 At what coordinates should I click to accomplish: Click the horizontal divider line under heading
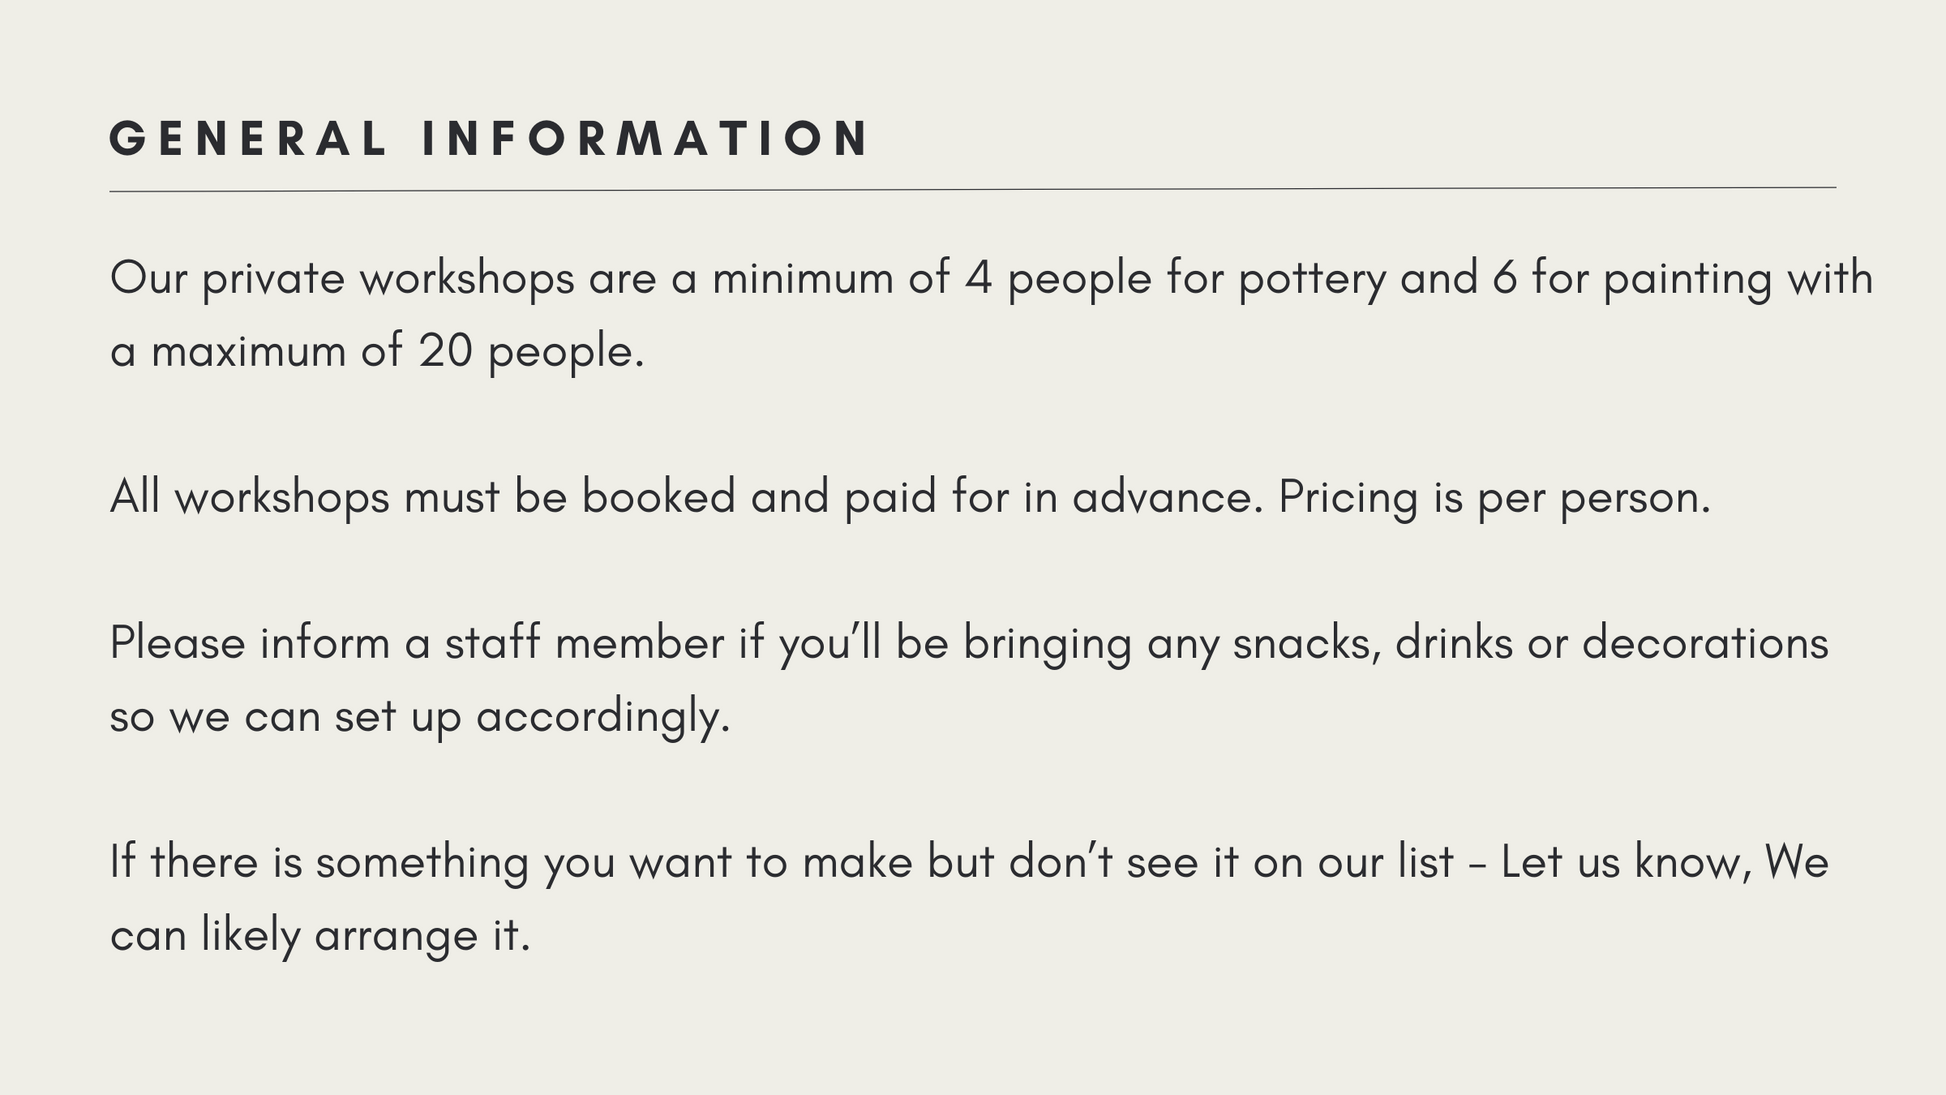(x=972, y=189)
